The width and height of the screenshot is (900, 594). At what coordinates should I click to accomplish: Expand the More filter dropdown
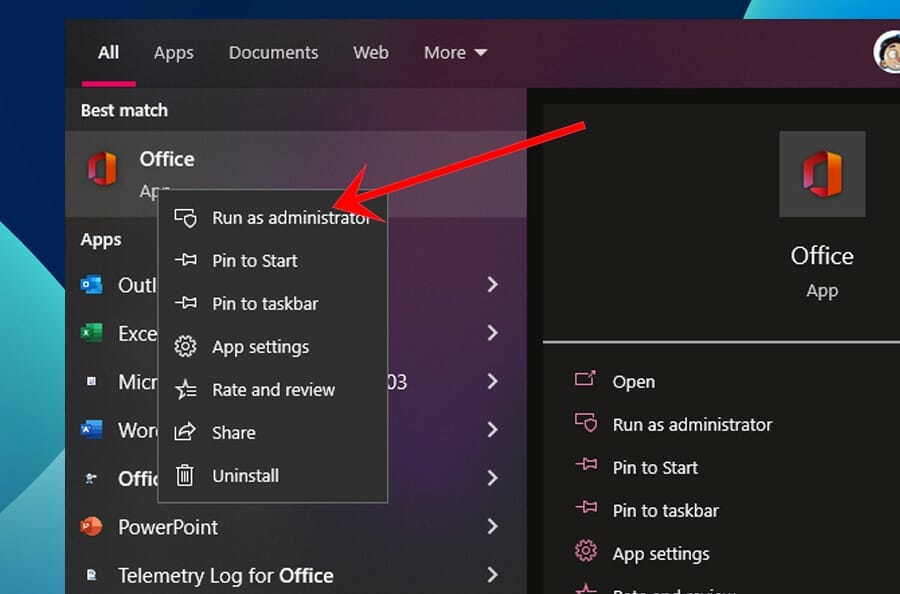click(x=455, y=52)
